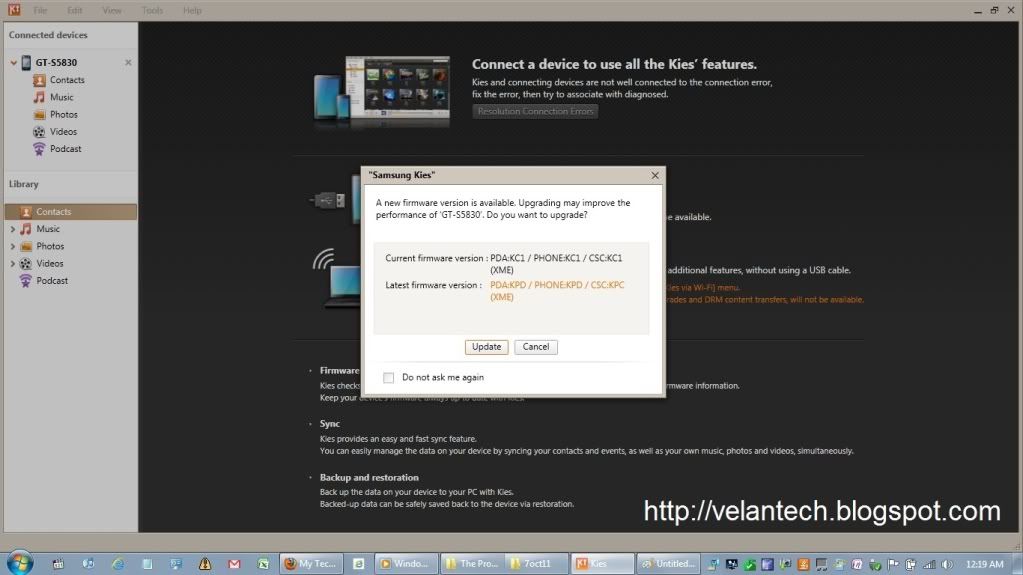Open the Edit menu
The image size is (1023, 575).
(x=74, y=10)
